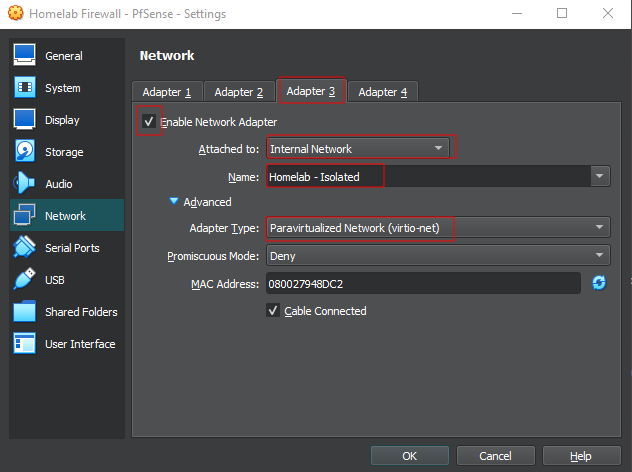Switch to the Adapter 2 tab
Image resolution: width=632 pixels, height=472 pixels.
[x=239, y=92]
